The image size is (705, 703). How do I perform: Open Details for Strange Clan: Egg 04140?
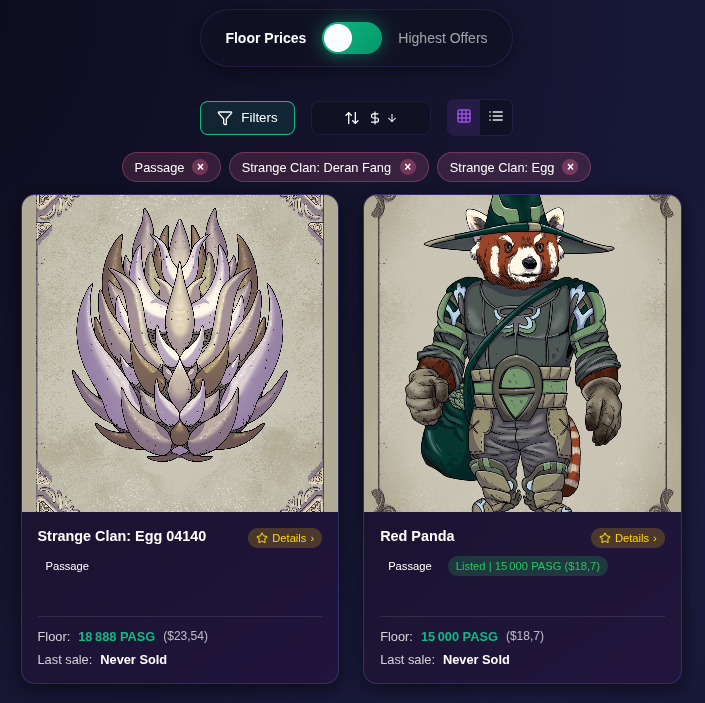coord(285,538)
